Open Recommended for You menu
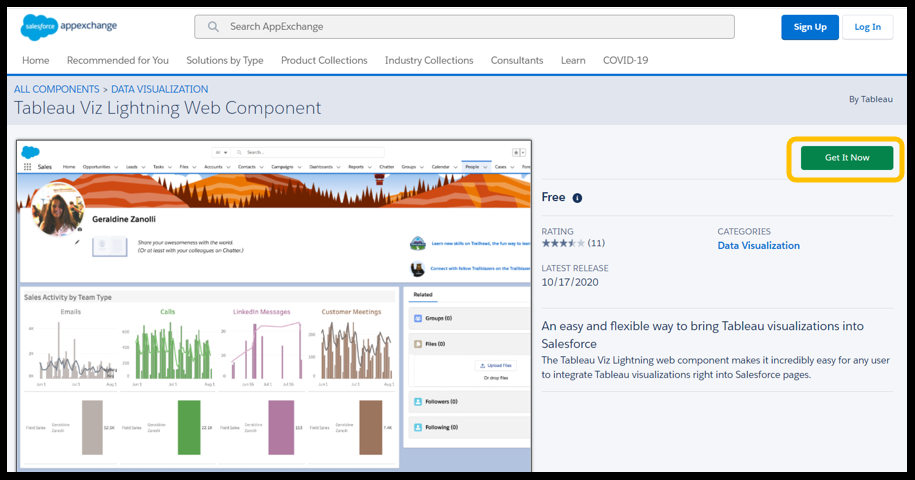 [118, 60]
